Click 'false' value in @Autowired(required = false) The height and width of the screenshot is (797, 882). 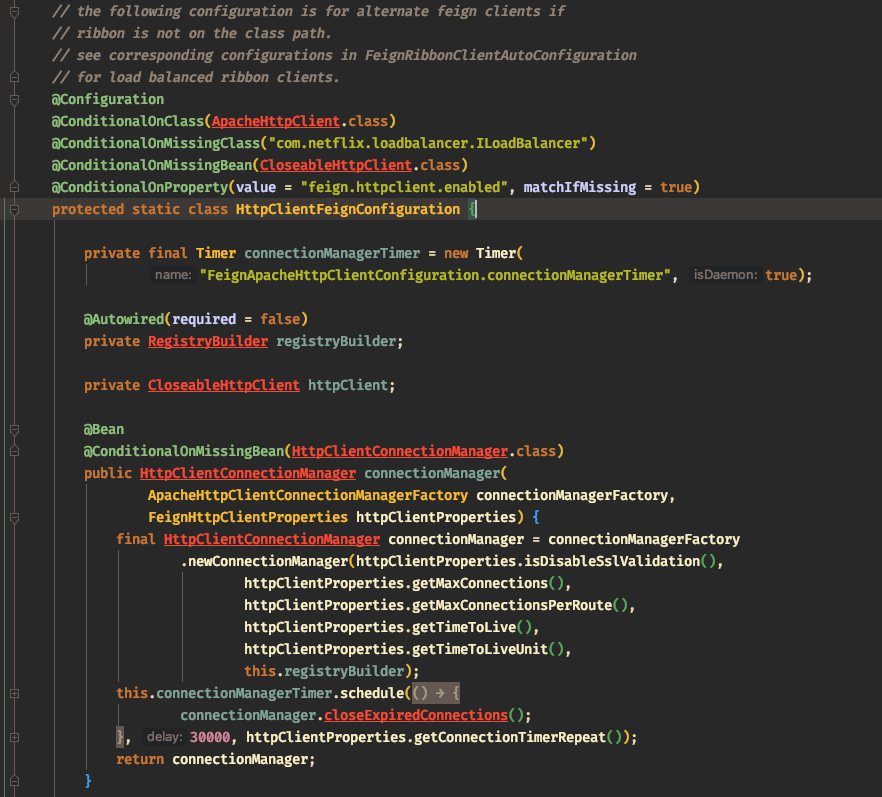click(280, 319)
